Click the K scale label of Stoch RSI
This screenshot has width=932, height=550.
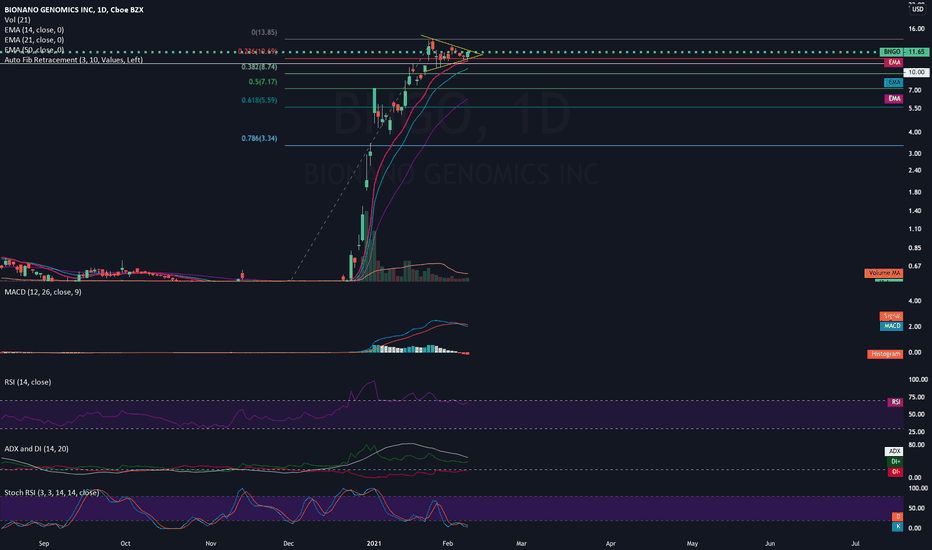(898, 527)
